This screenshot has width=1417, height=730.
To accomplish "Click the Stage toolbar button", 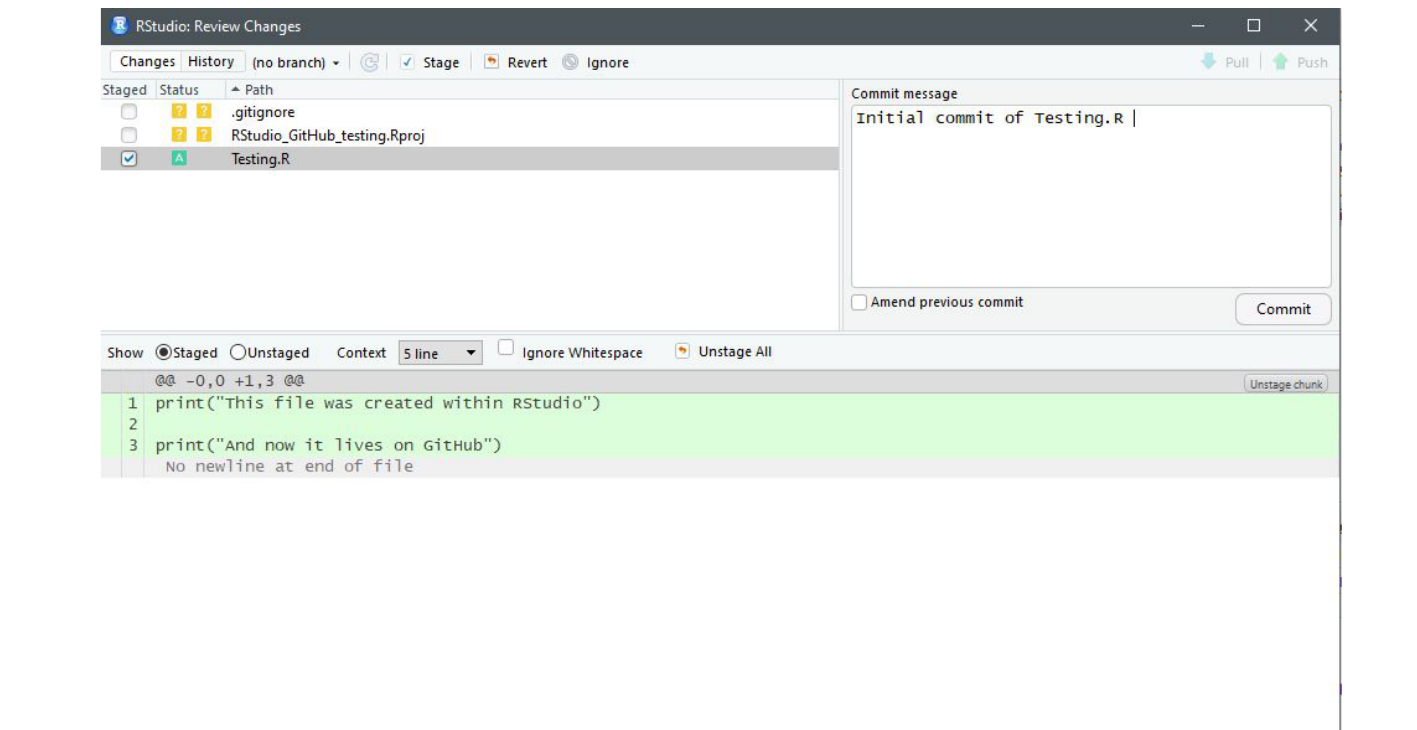I will point(430,62).
